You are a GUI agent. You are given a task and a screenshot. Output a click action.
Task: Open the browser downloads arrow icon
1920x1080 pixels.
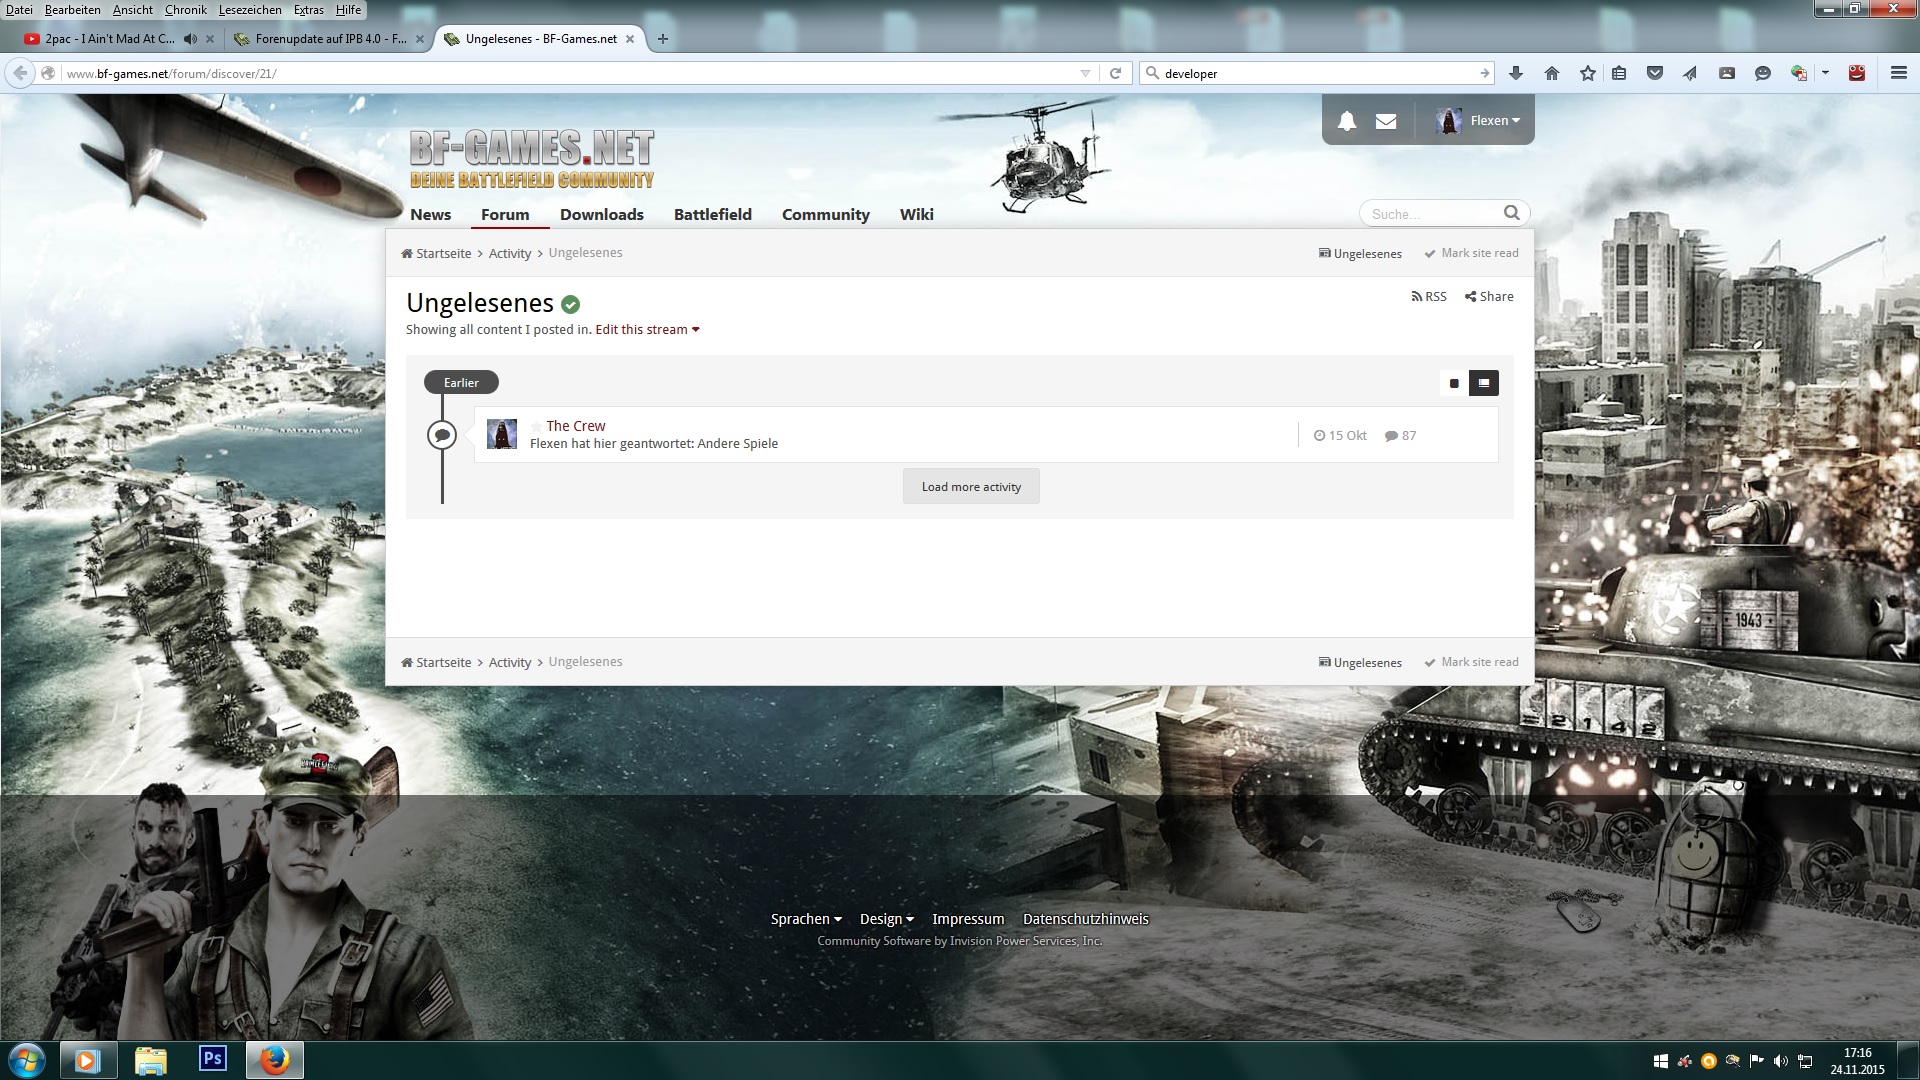(1516, 73)
